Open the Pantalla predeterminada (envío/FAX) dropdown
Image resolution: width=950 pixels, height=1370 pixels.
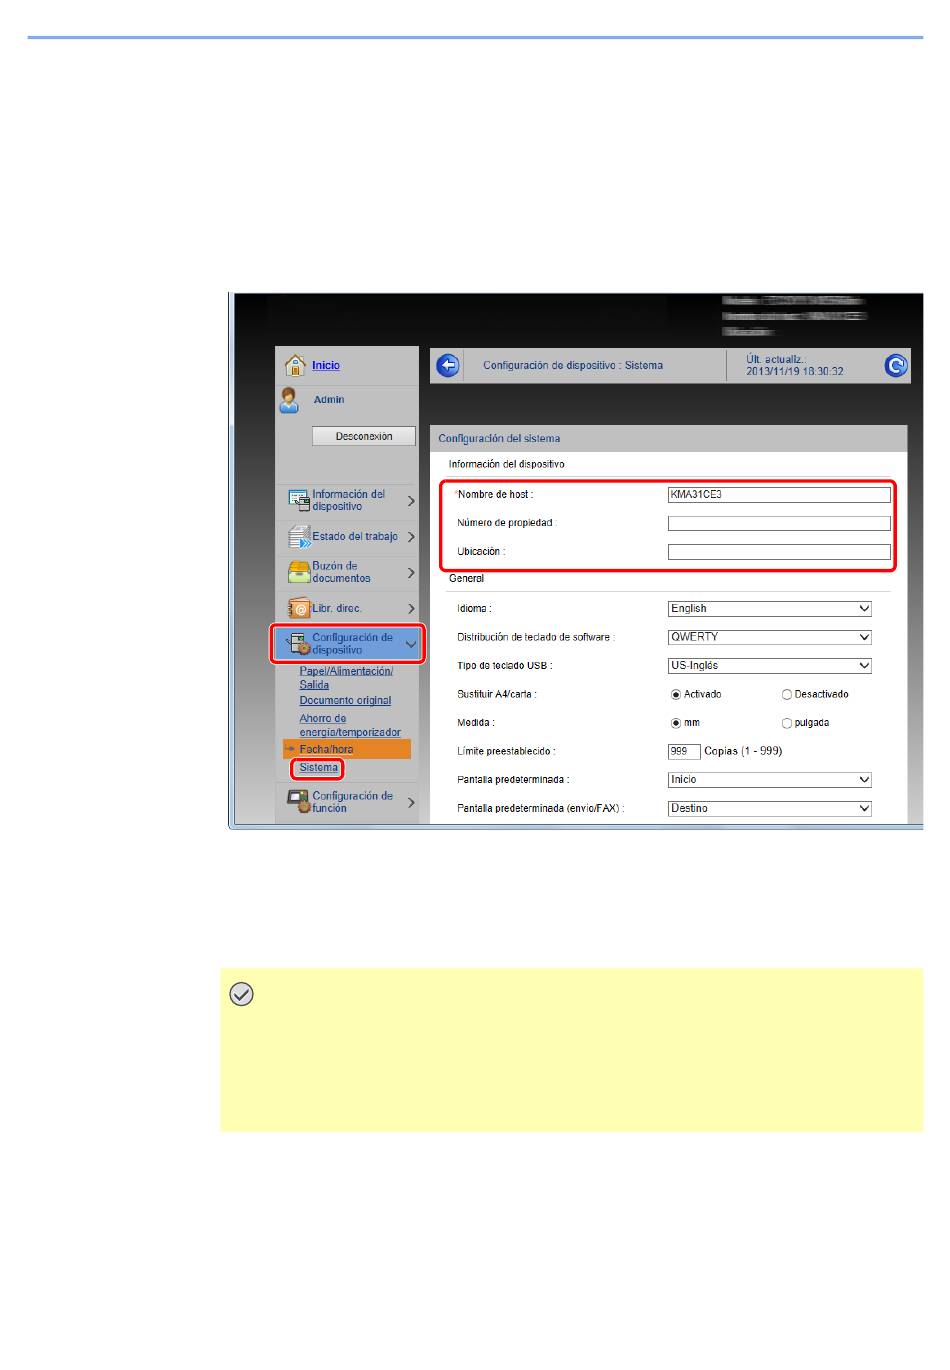click(770, 808)
